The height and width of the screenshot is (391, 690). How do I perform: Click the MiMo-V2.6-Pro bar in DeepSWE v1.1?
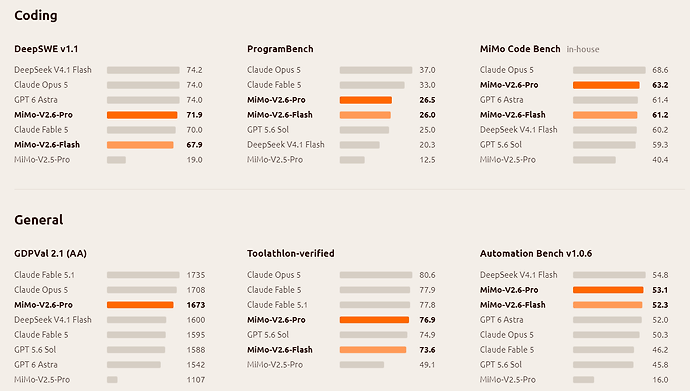(142, 115)
